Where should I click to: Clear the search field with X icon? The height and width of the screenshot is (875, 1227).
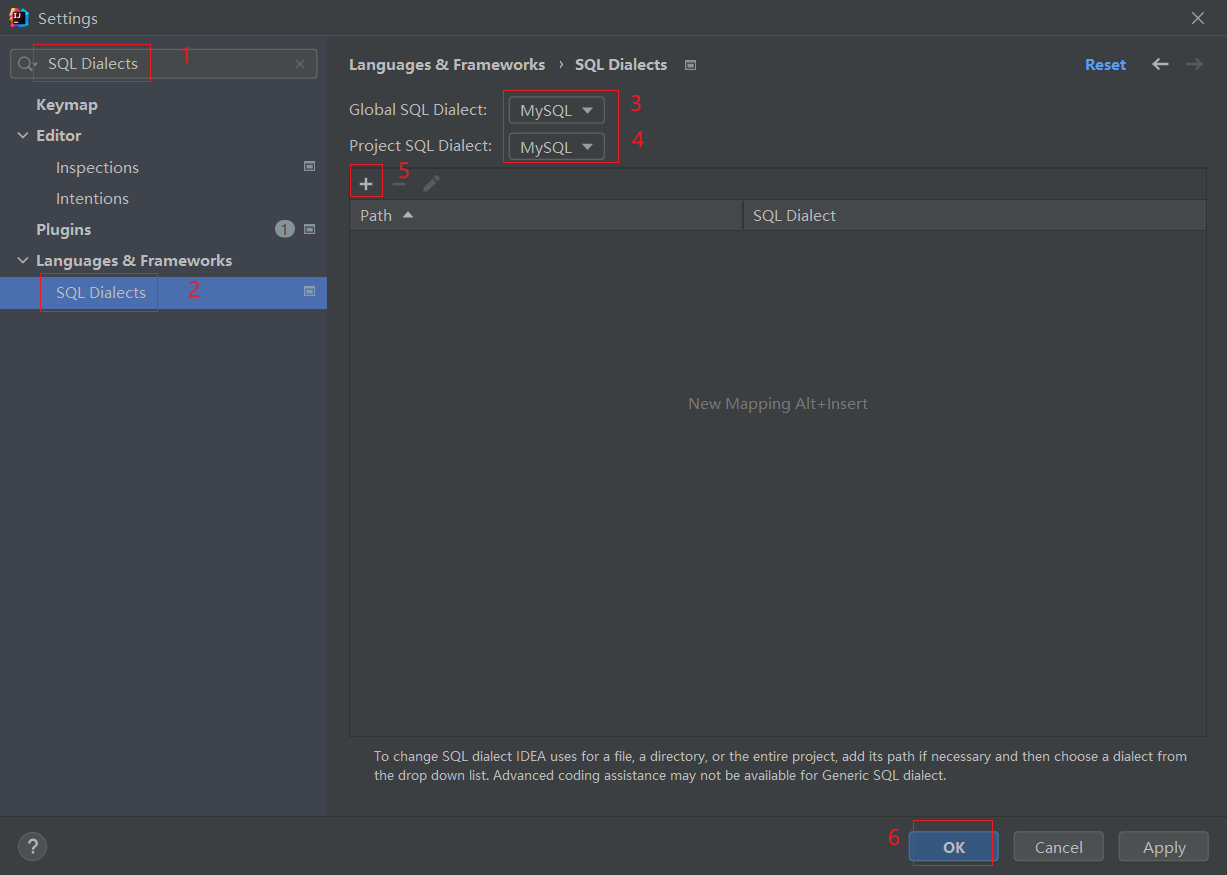click(x=300, y=64)
